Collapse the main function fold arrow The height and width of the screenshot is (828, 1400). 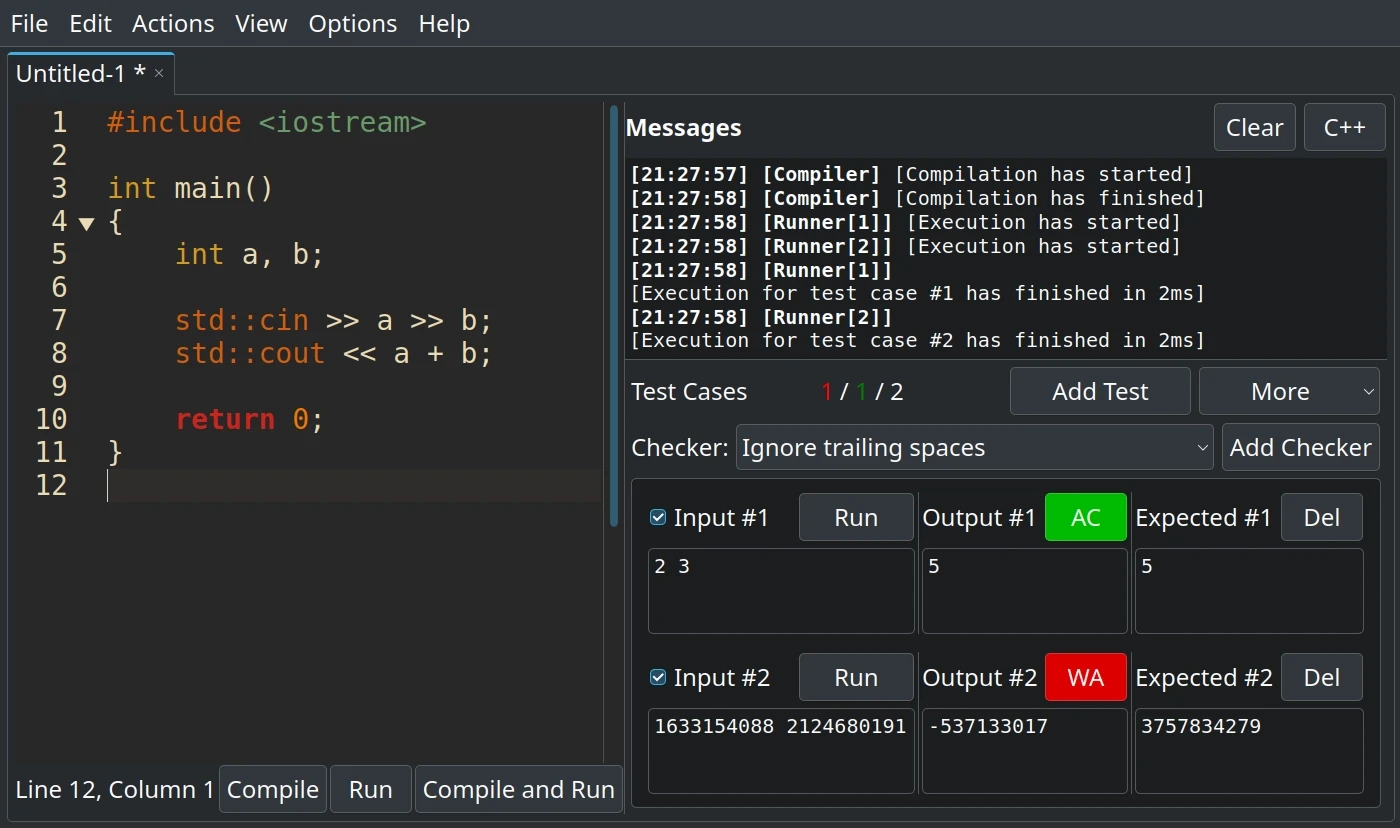click(86, 222)
